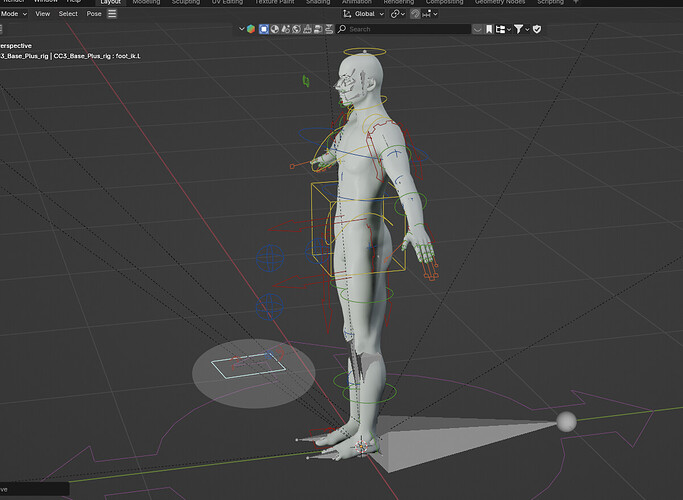The height and width of the screenshot is (500, 683).
Task: Click the bookmark icon
Action: pos(489,29)
